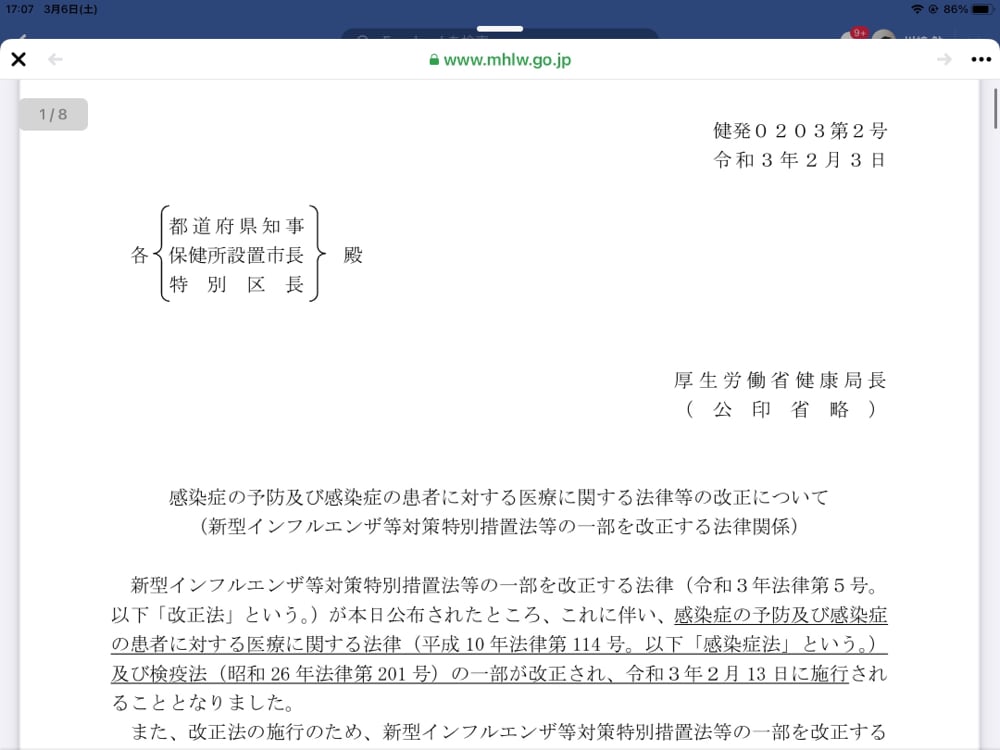Tap the www.mhlw.go.jp address label
The image size is (1000, 750).
pos(507,60)
